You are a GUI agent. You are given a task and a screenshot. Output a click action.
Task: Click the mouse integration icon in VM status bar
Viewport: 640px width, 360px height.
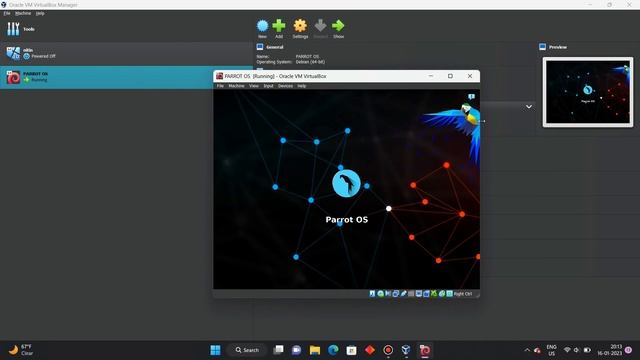(441, 293)
